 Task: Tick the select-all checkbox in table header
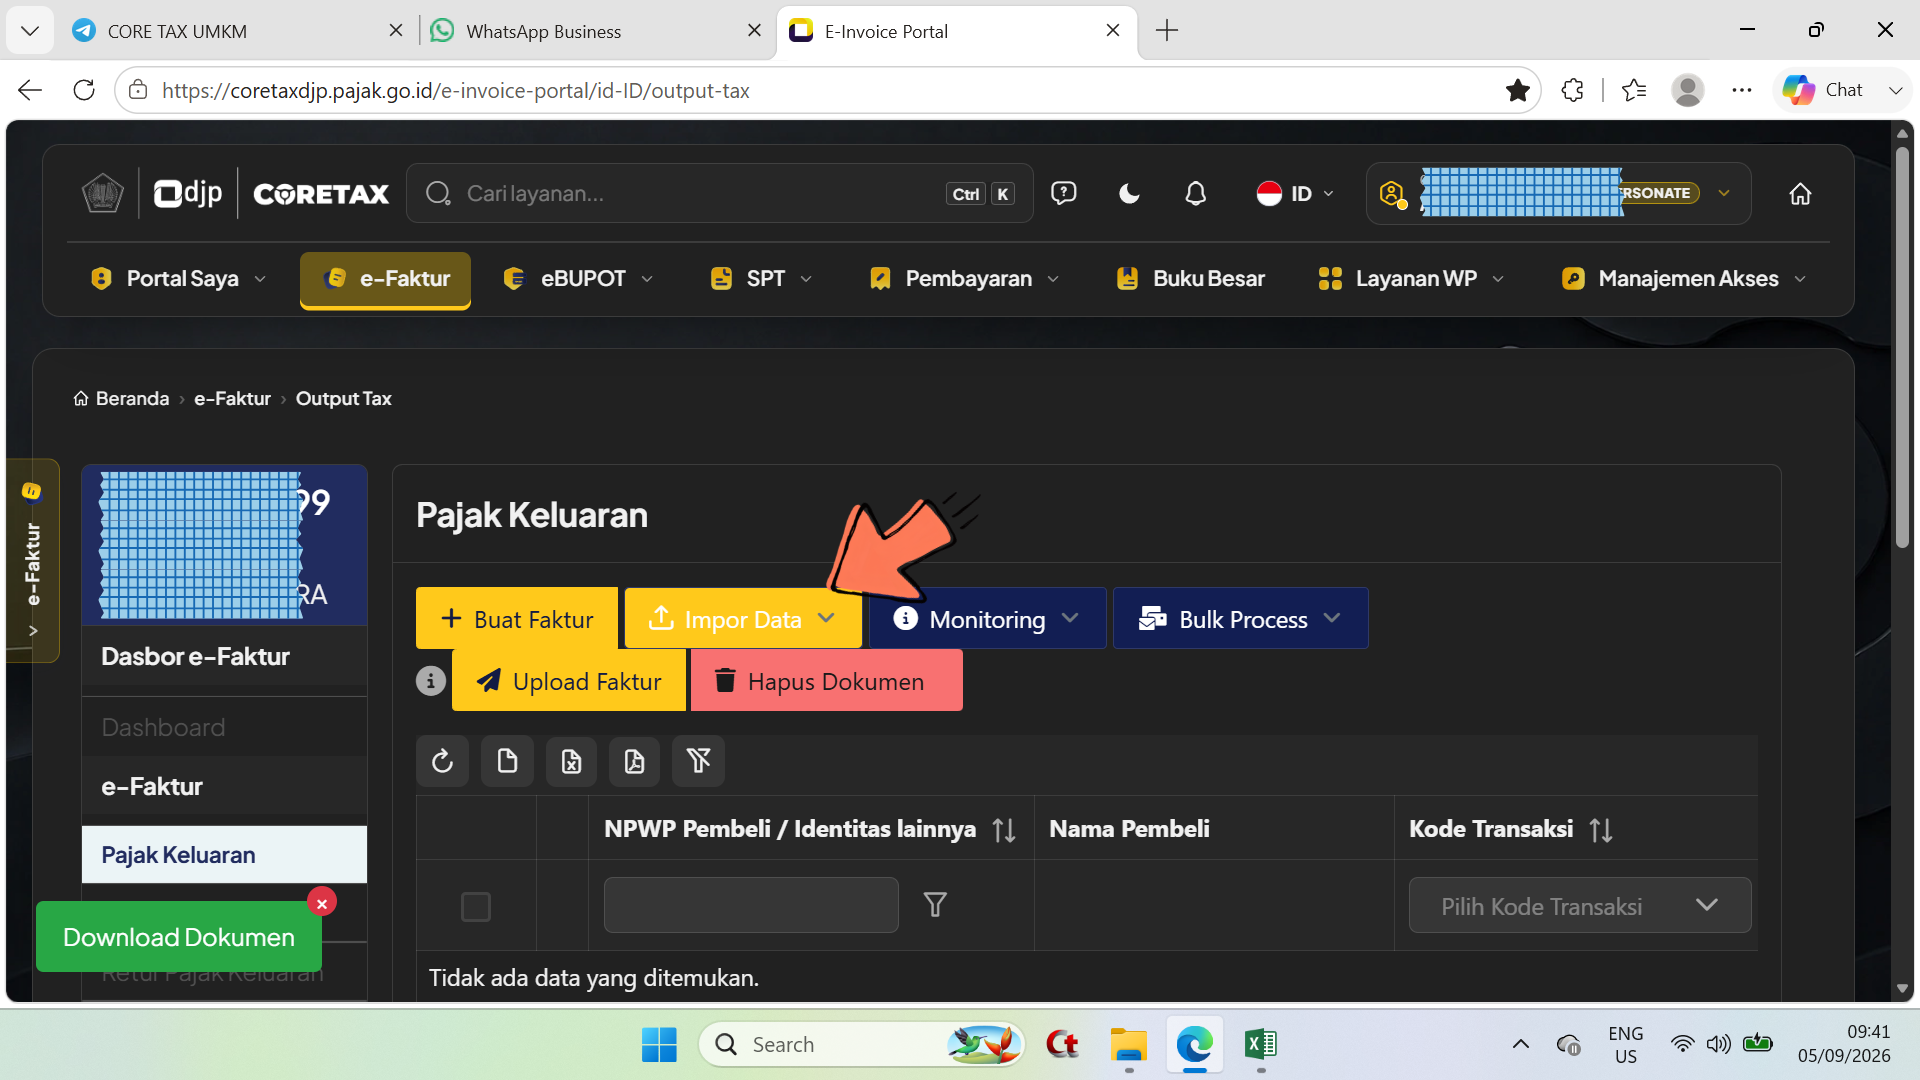[x=476, y=907]
